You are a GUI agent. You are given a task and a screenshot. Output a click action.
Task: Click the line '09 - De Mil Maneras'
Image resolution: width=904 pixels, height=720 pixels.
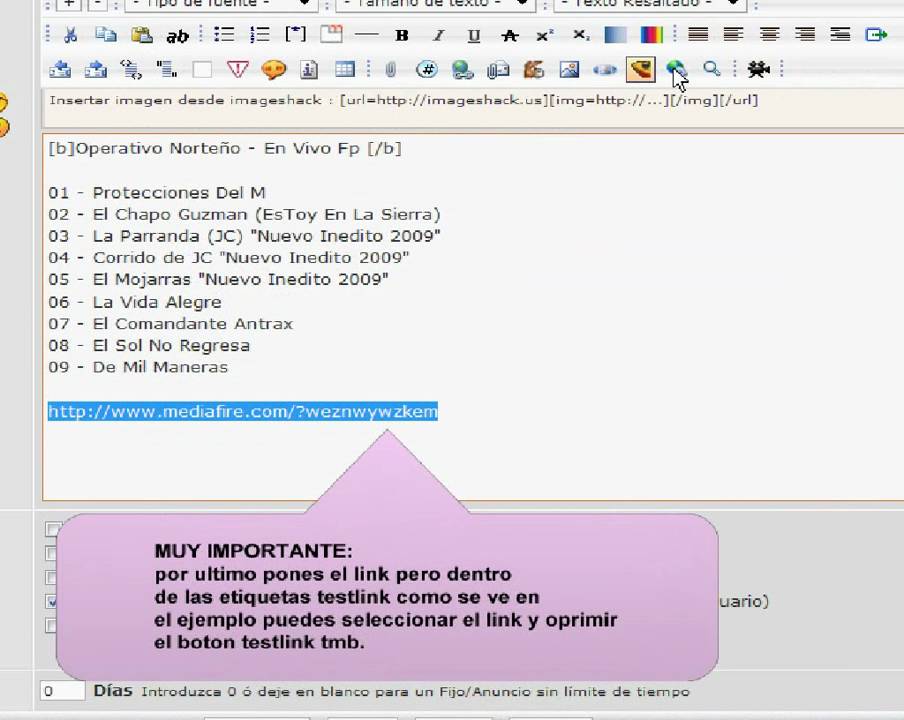click(x=138, y=367)
